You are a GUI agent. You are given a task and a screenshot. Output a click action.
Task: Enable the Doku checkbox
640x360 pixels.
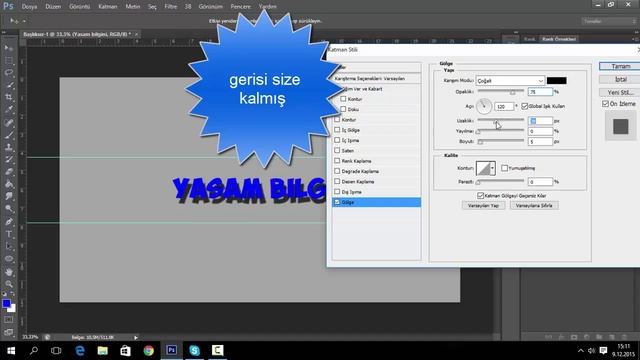343,109
